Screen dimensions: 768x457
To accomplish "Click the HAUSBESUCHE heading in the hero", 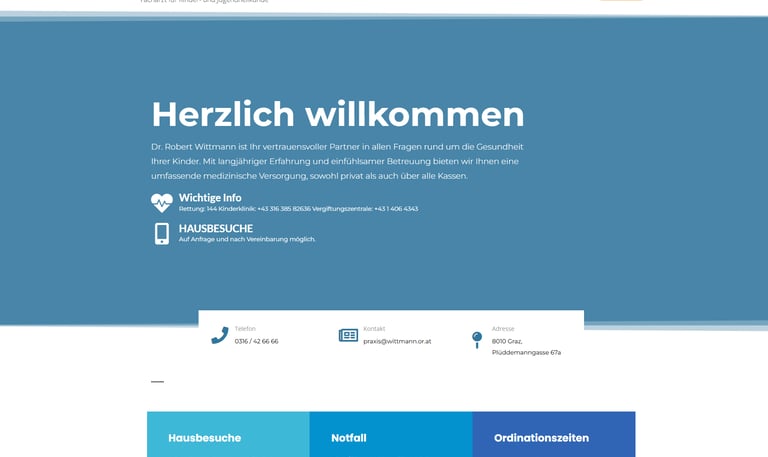I will point(216,228).
